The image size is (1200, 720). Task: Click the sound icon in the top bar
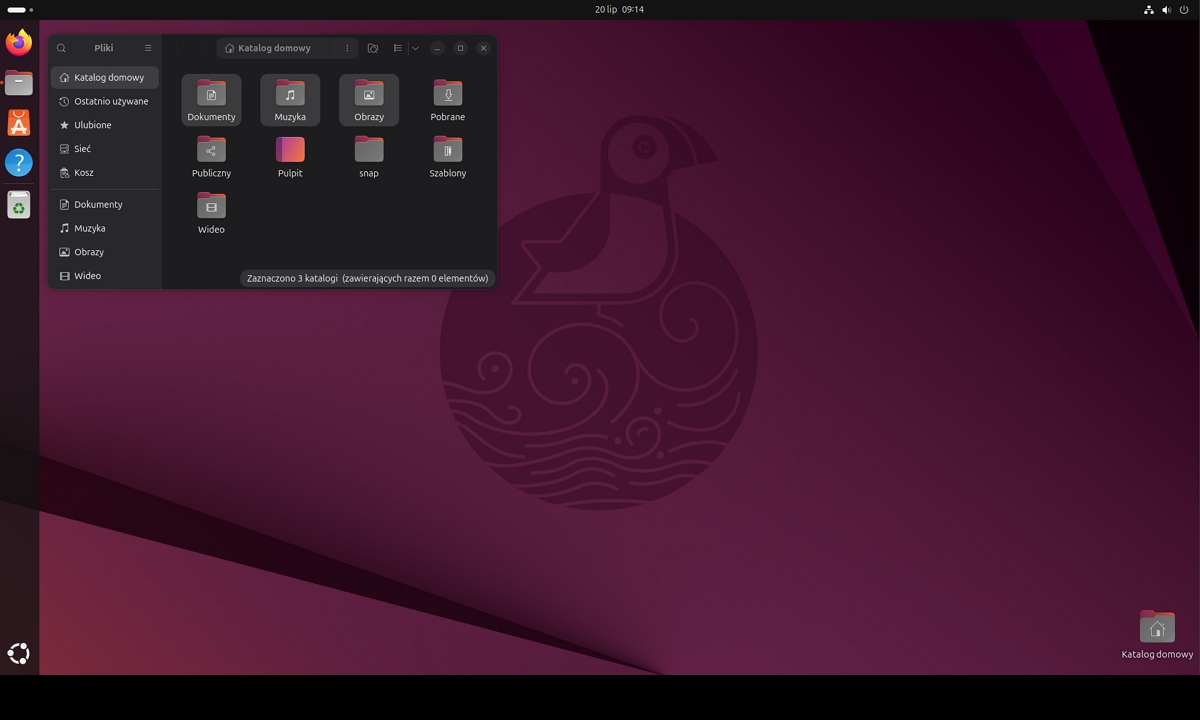click(x=1165, y=9)
